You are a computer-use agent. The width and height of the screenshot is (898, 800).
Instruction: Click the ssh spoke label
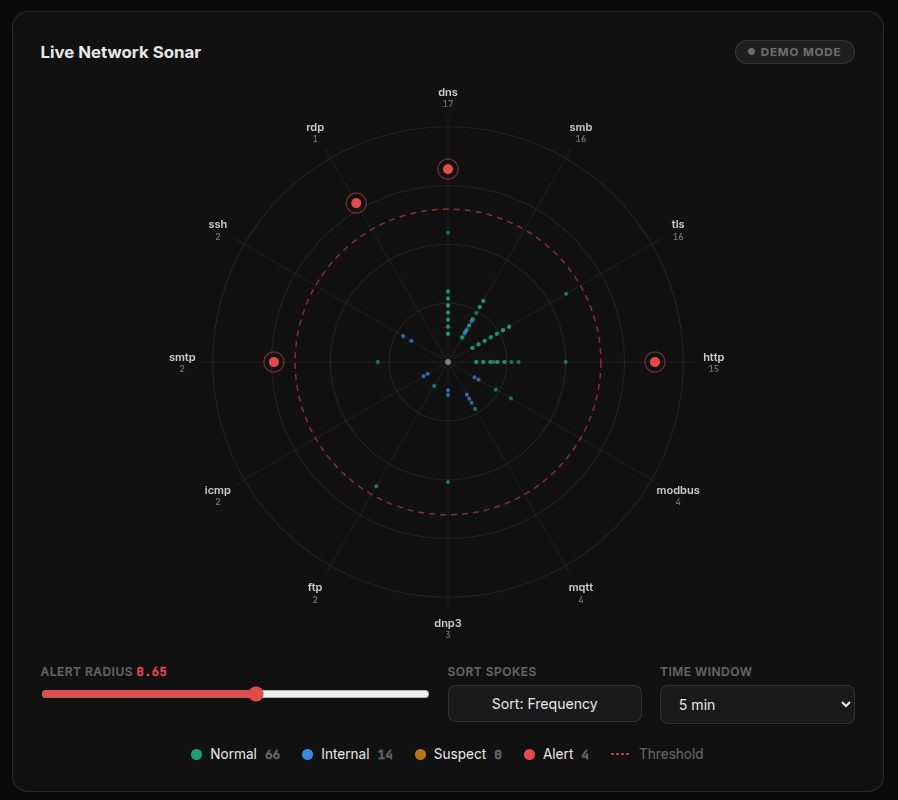(218, 224)
